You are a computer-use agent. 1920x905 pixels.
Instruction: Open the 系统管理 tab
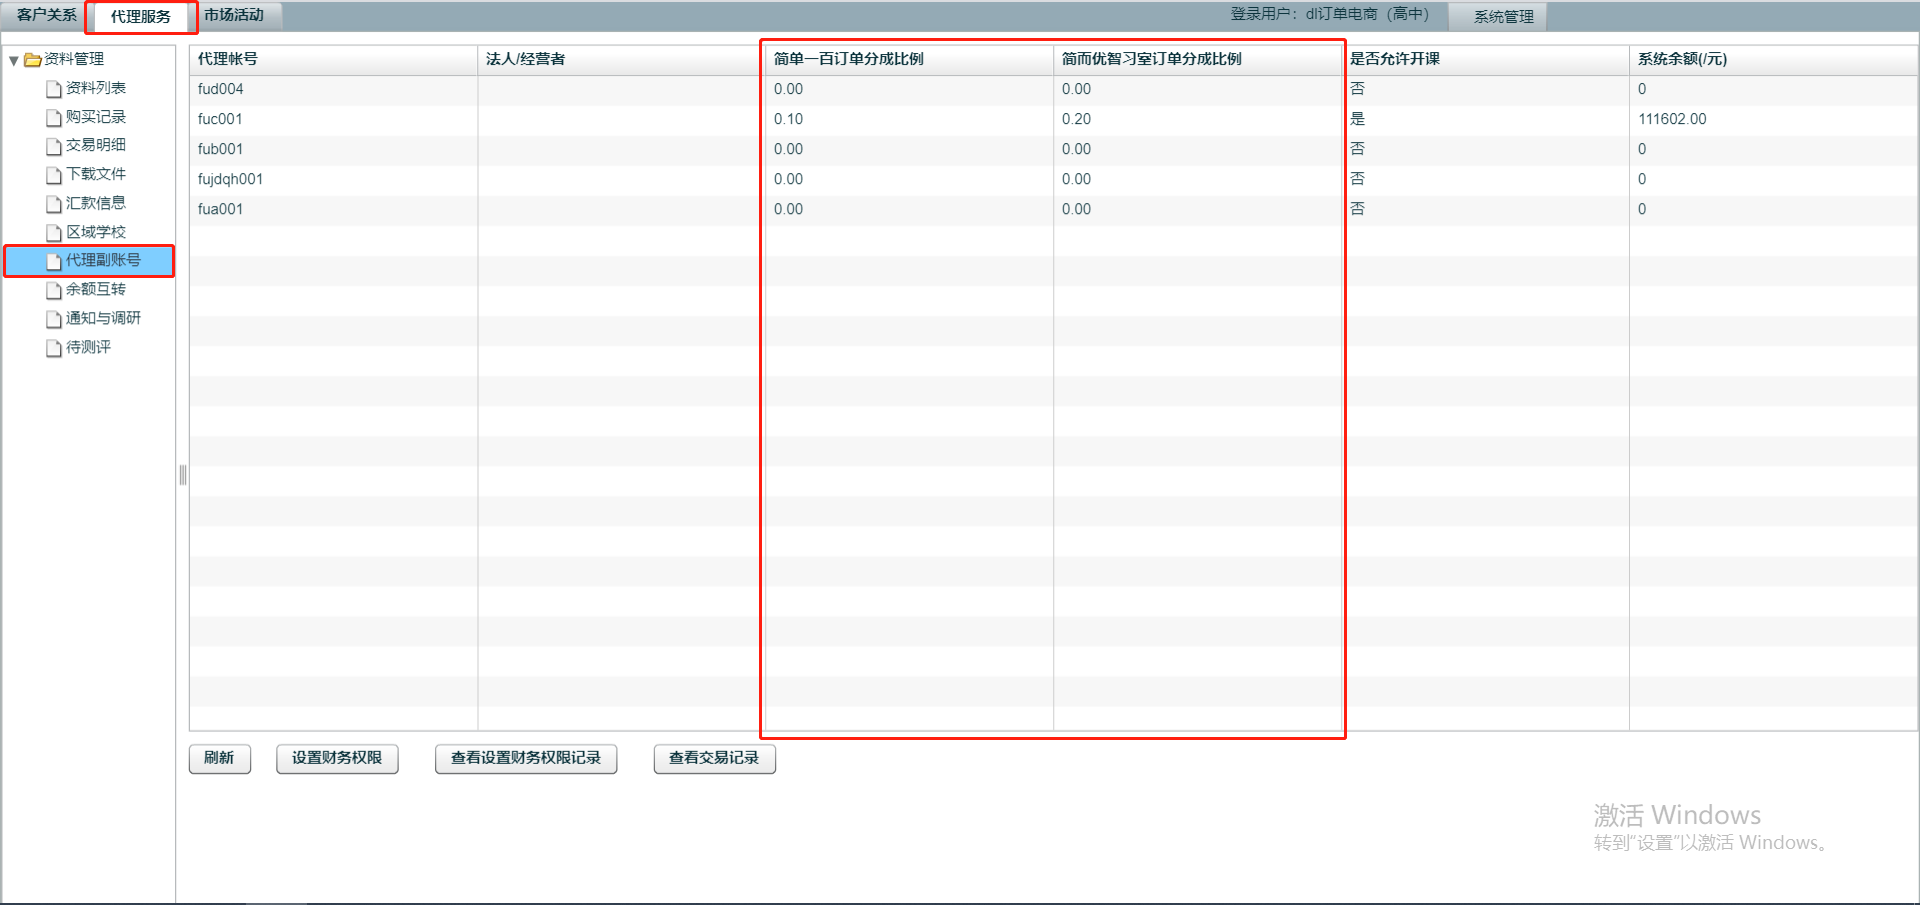pyautogui.click(x=1502, y=16)
